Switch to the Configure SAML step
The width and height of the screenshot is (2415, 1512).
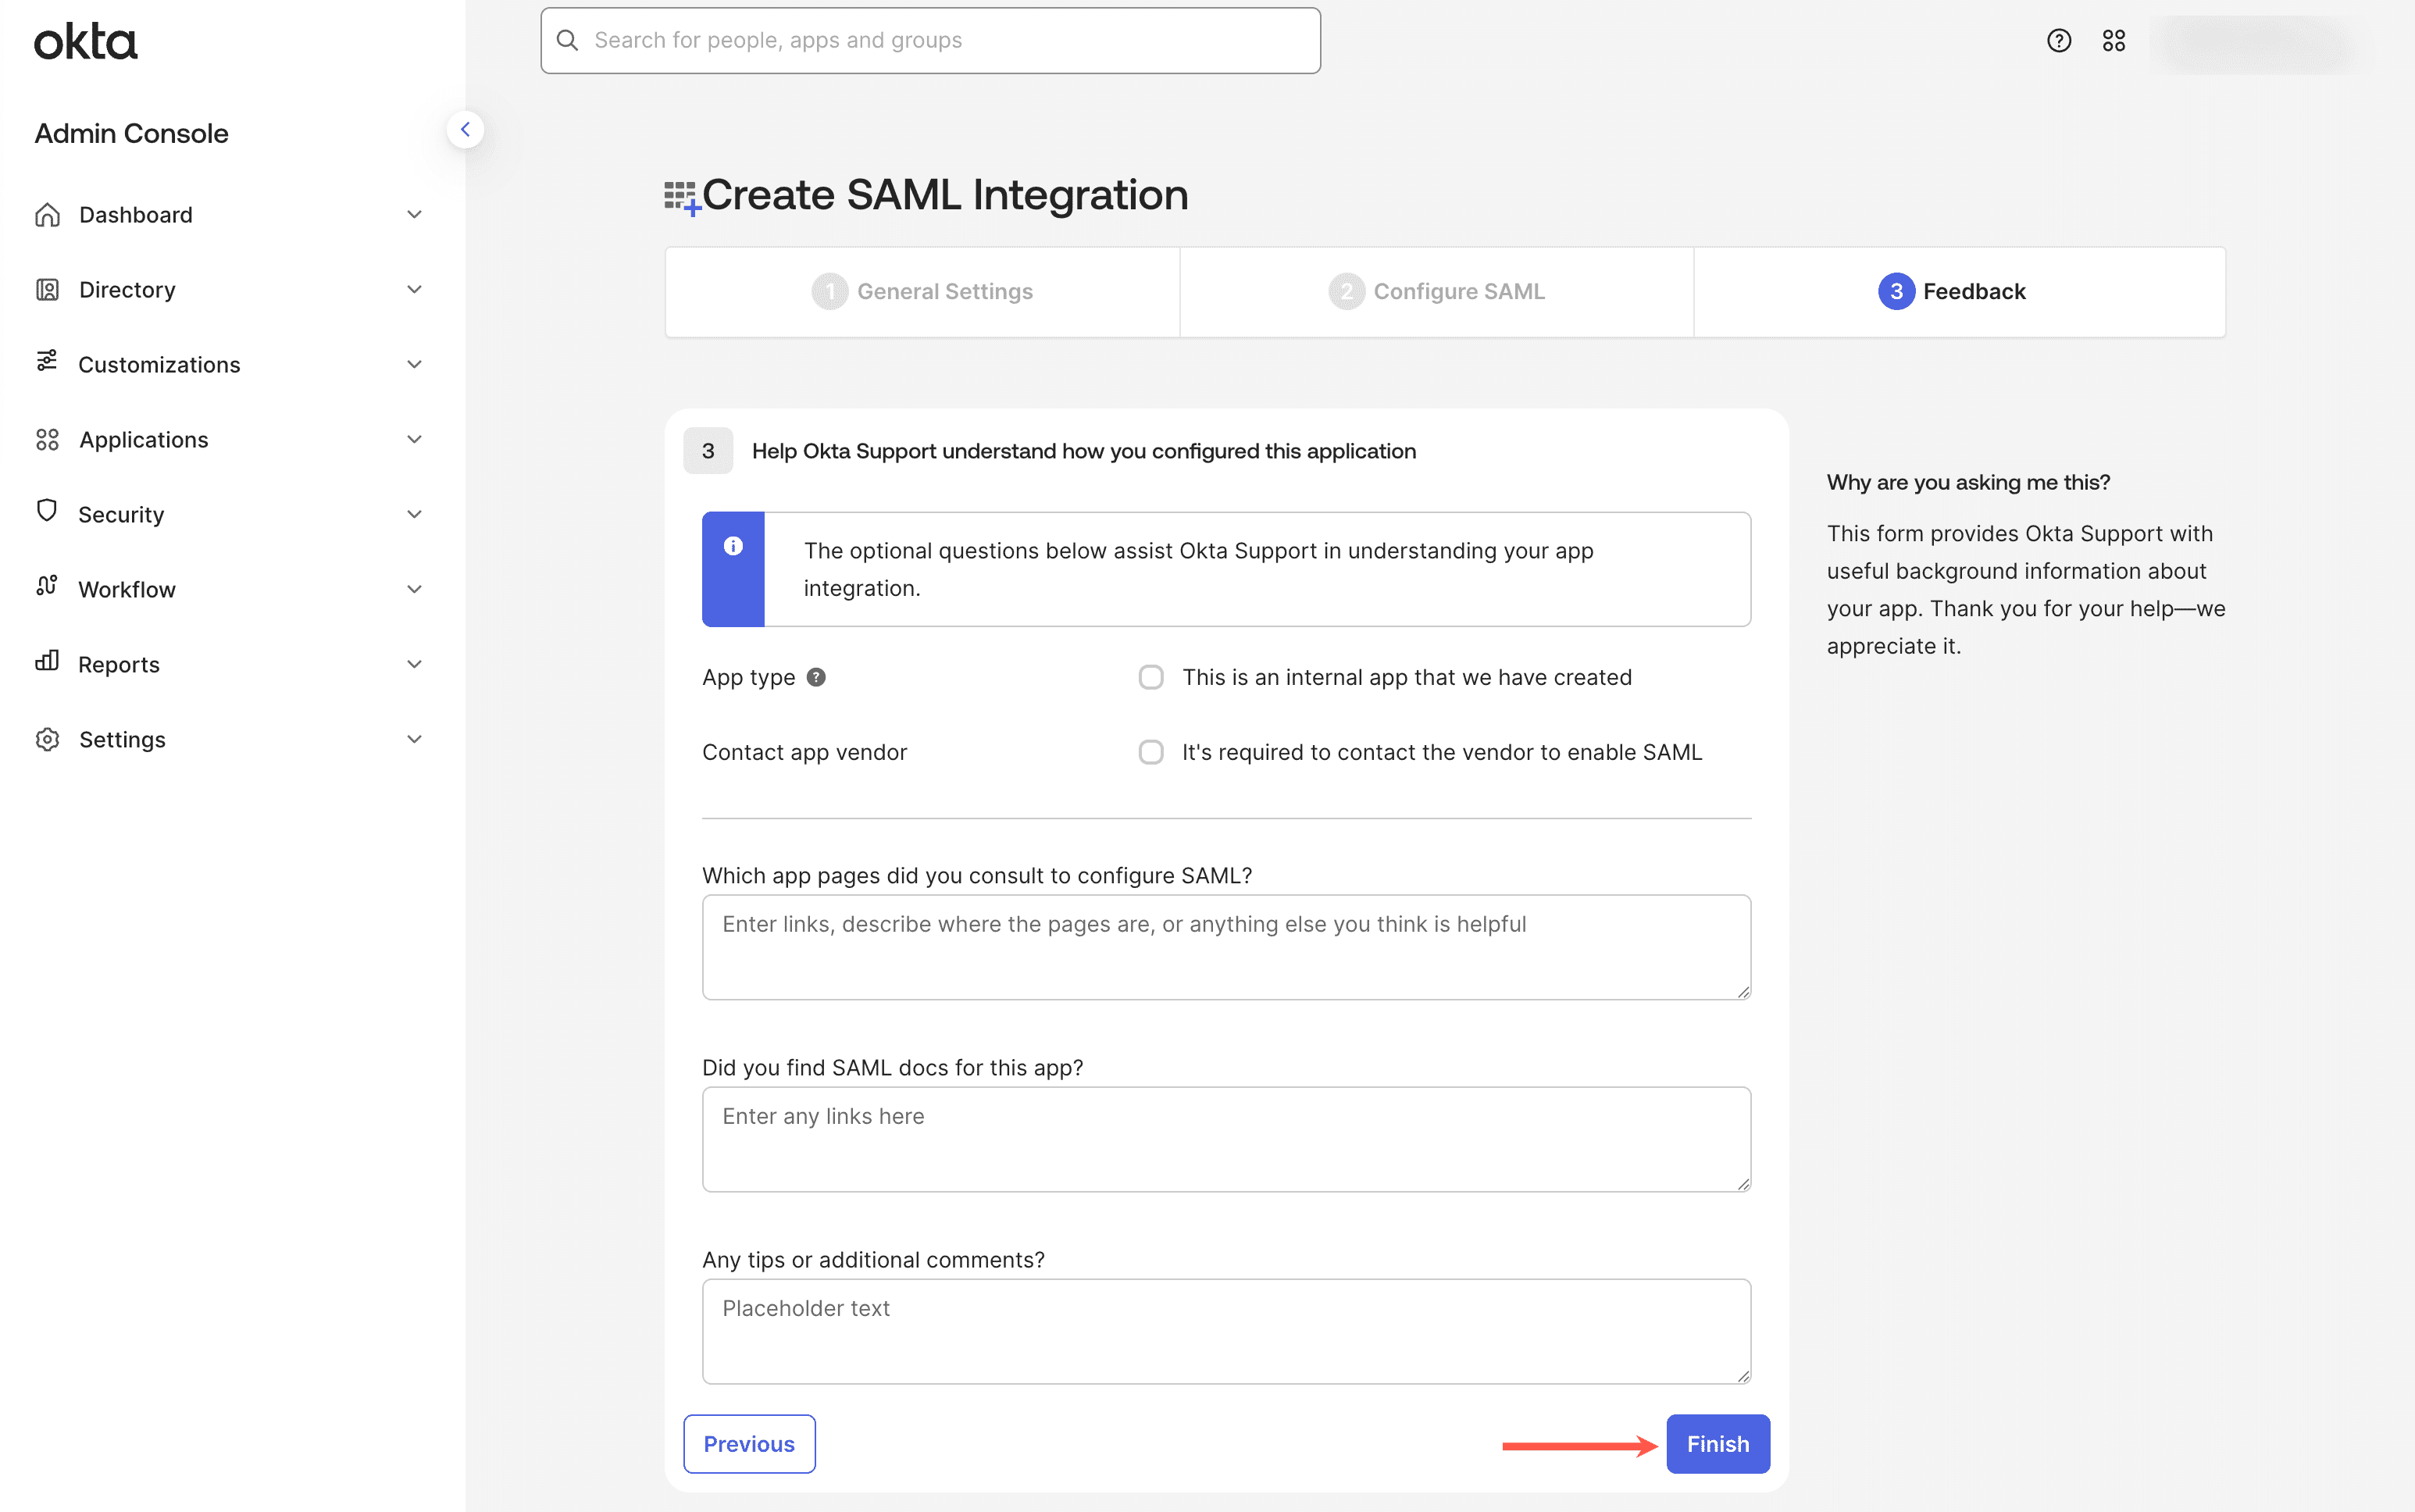(x=1437, y=291)
